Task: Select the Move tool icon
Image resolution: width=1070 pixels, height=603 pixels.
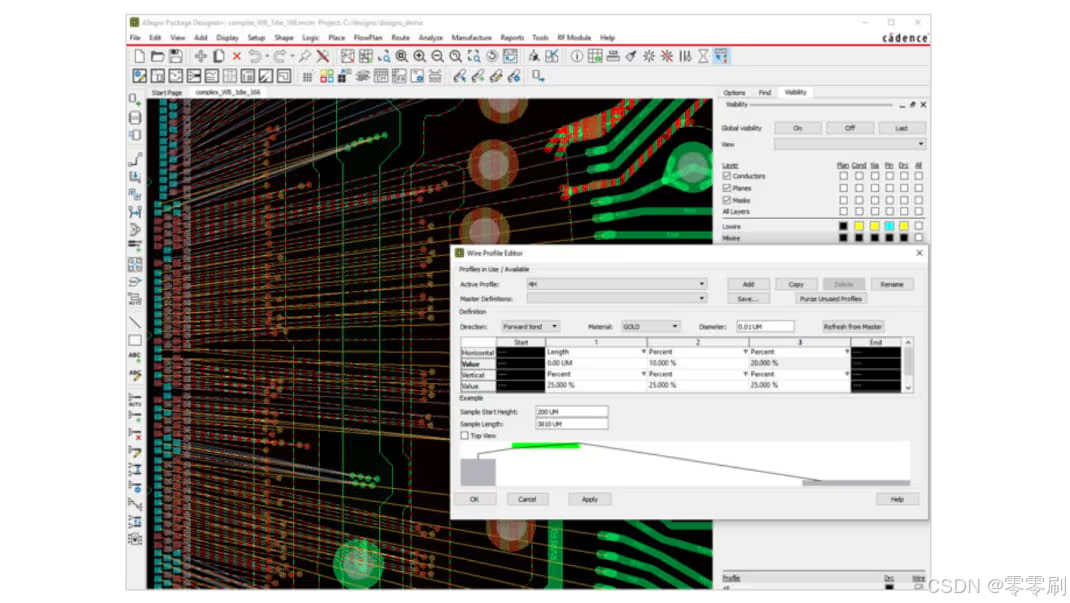Action: pyautogui.click(x=201, y=56)
